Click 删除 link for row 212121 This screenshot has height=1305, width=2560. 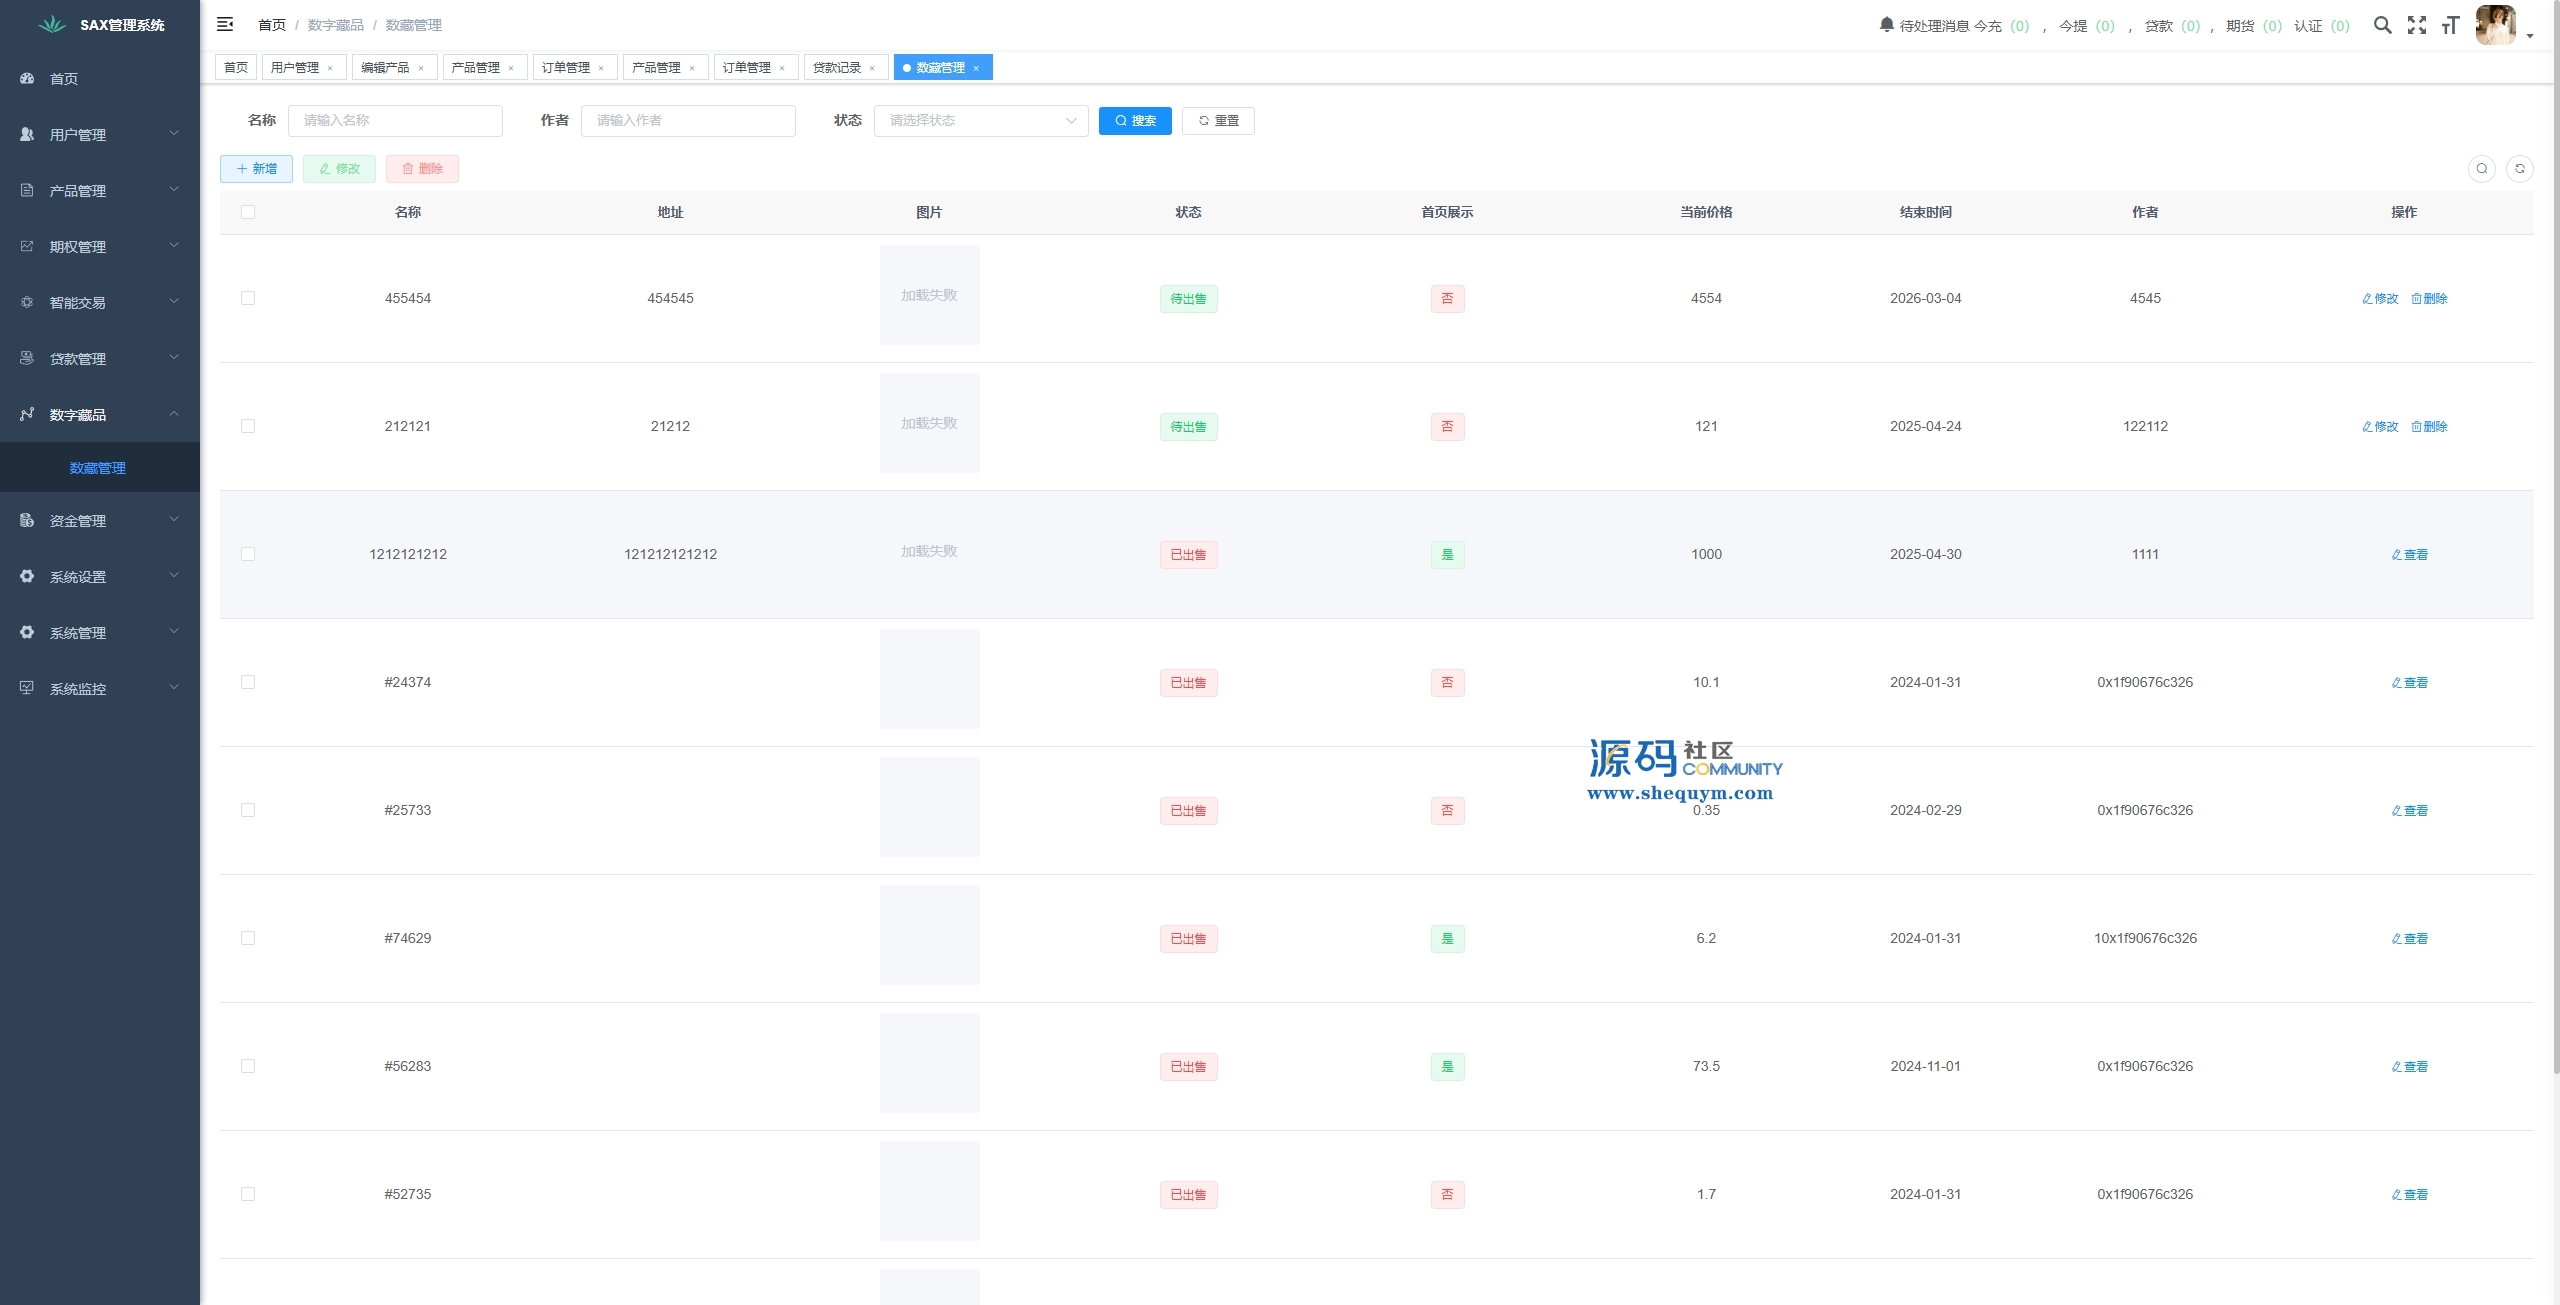click(2429, 427)
